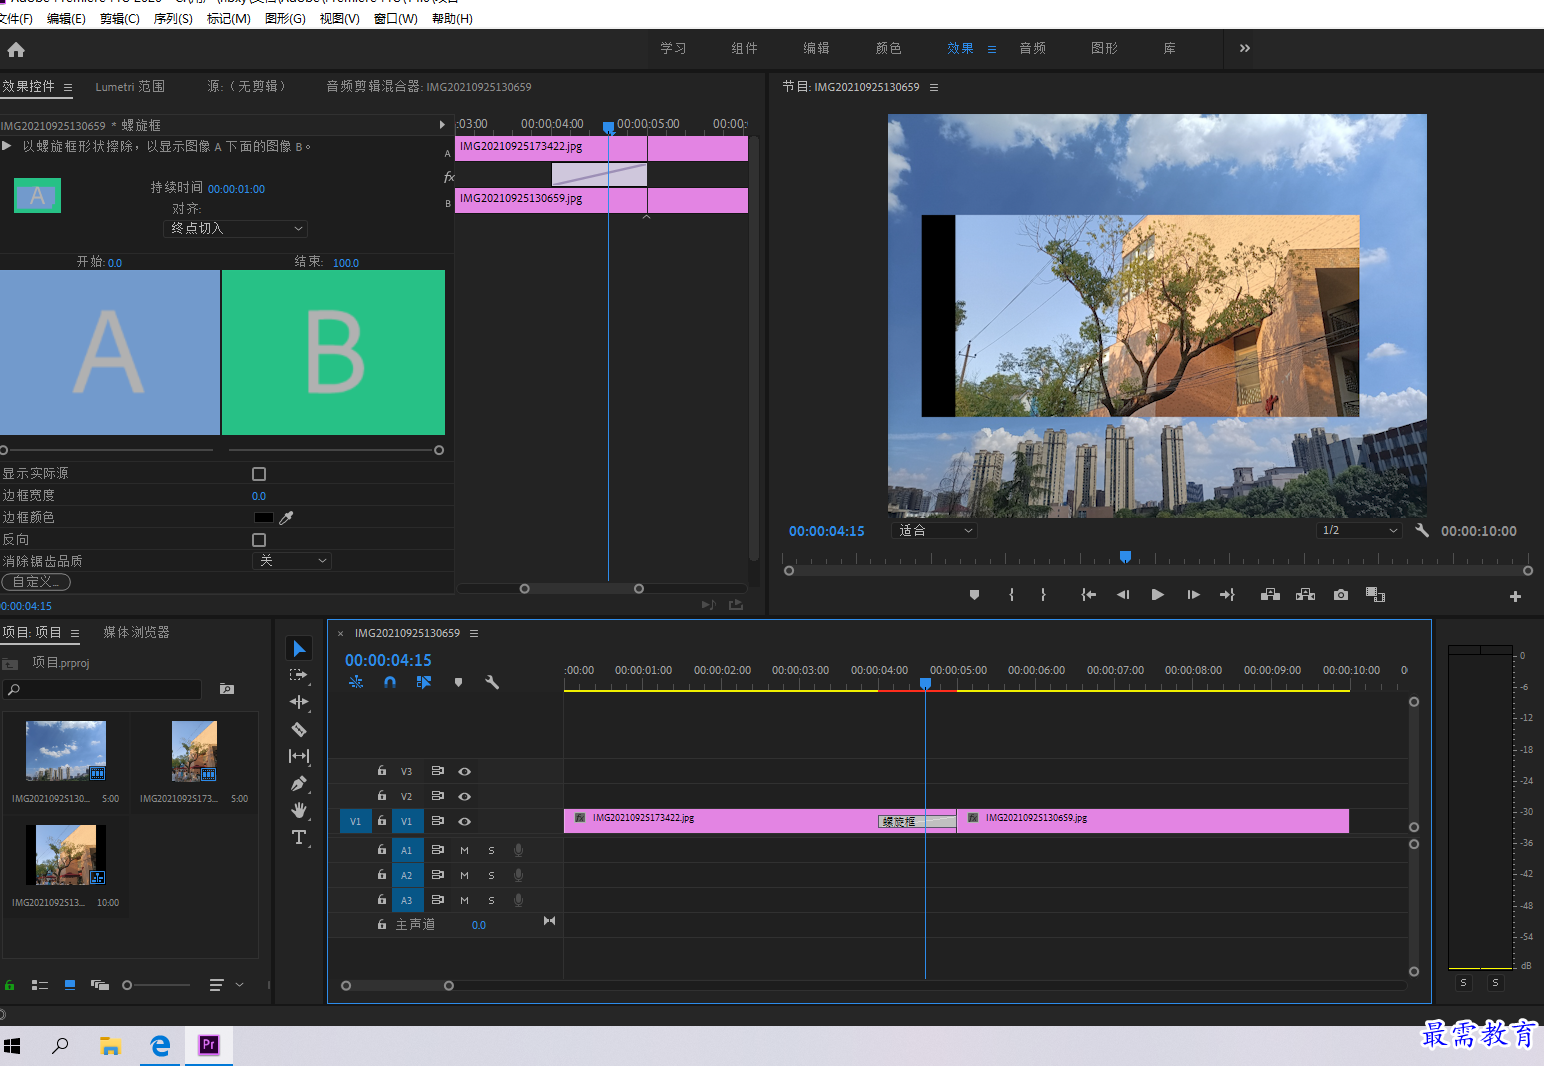Screen dimensions: 1544x1066
Task: Open the 1/2 playback resolution dropdown
Action: coord(1360,530)
